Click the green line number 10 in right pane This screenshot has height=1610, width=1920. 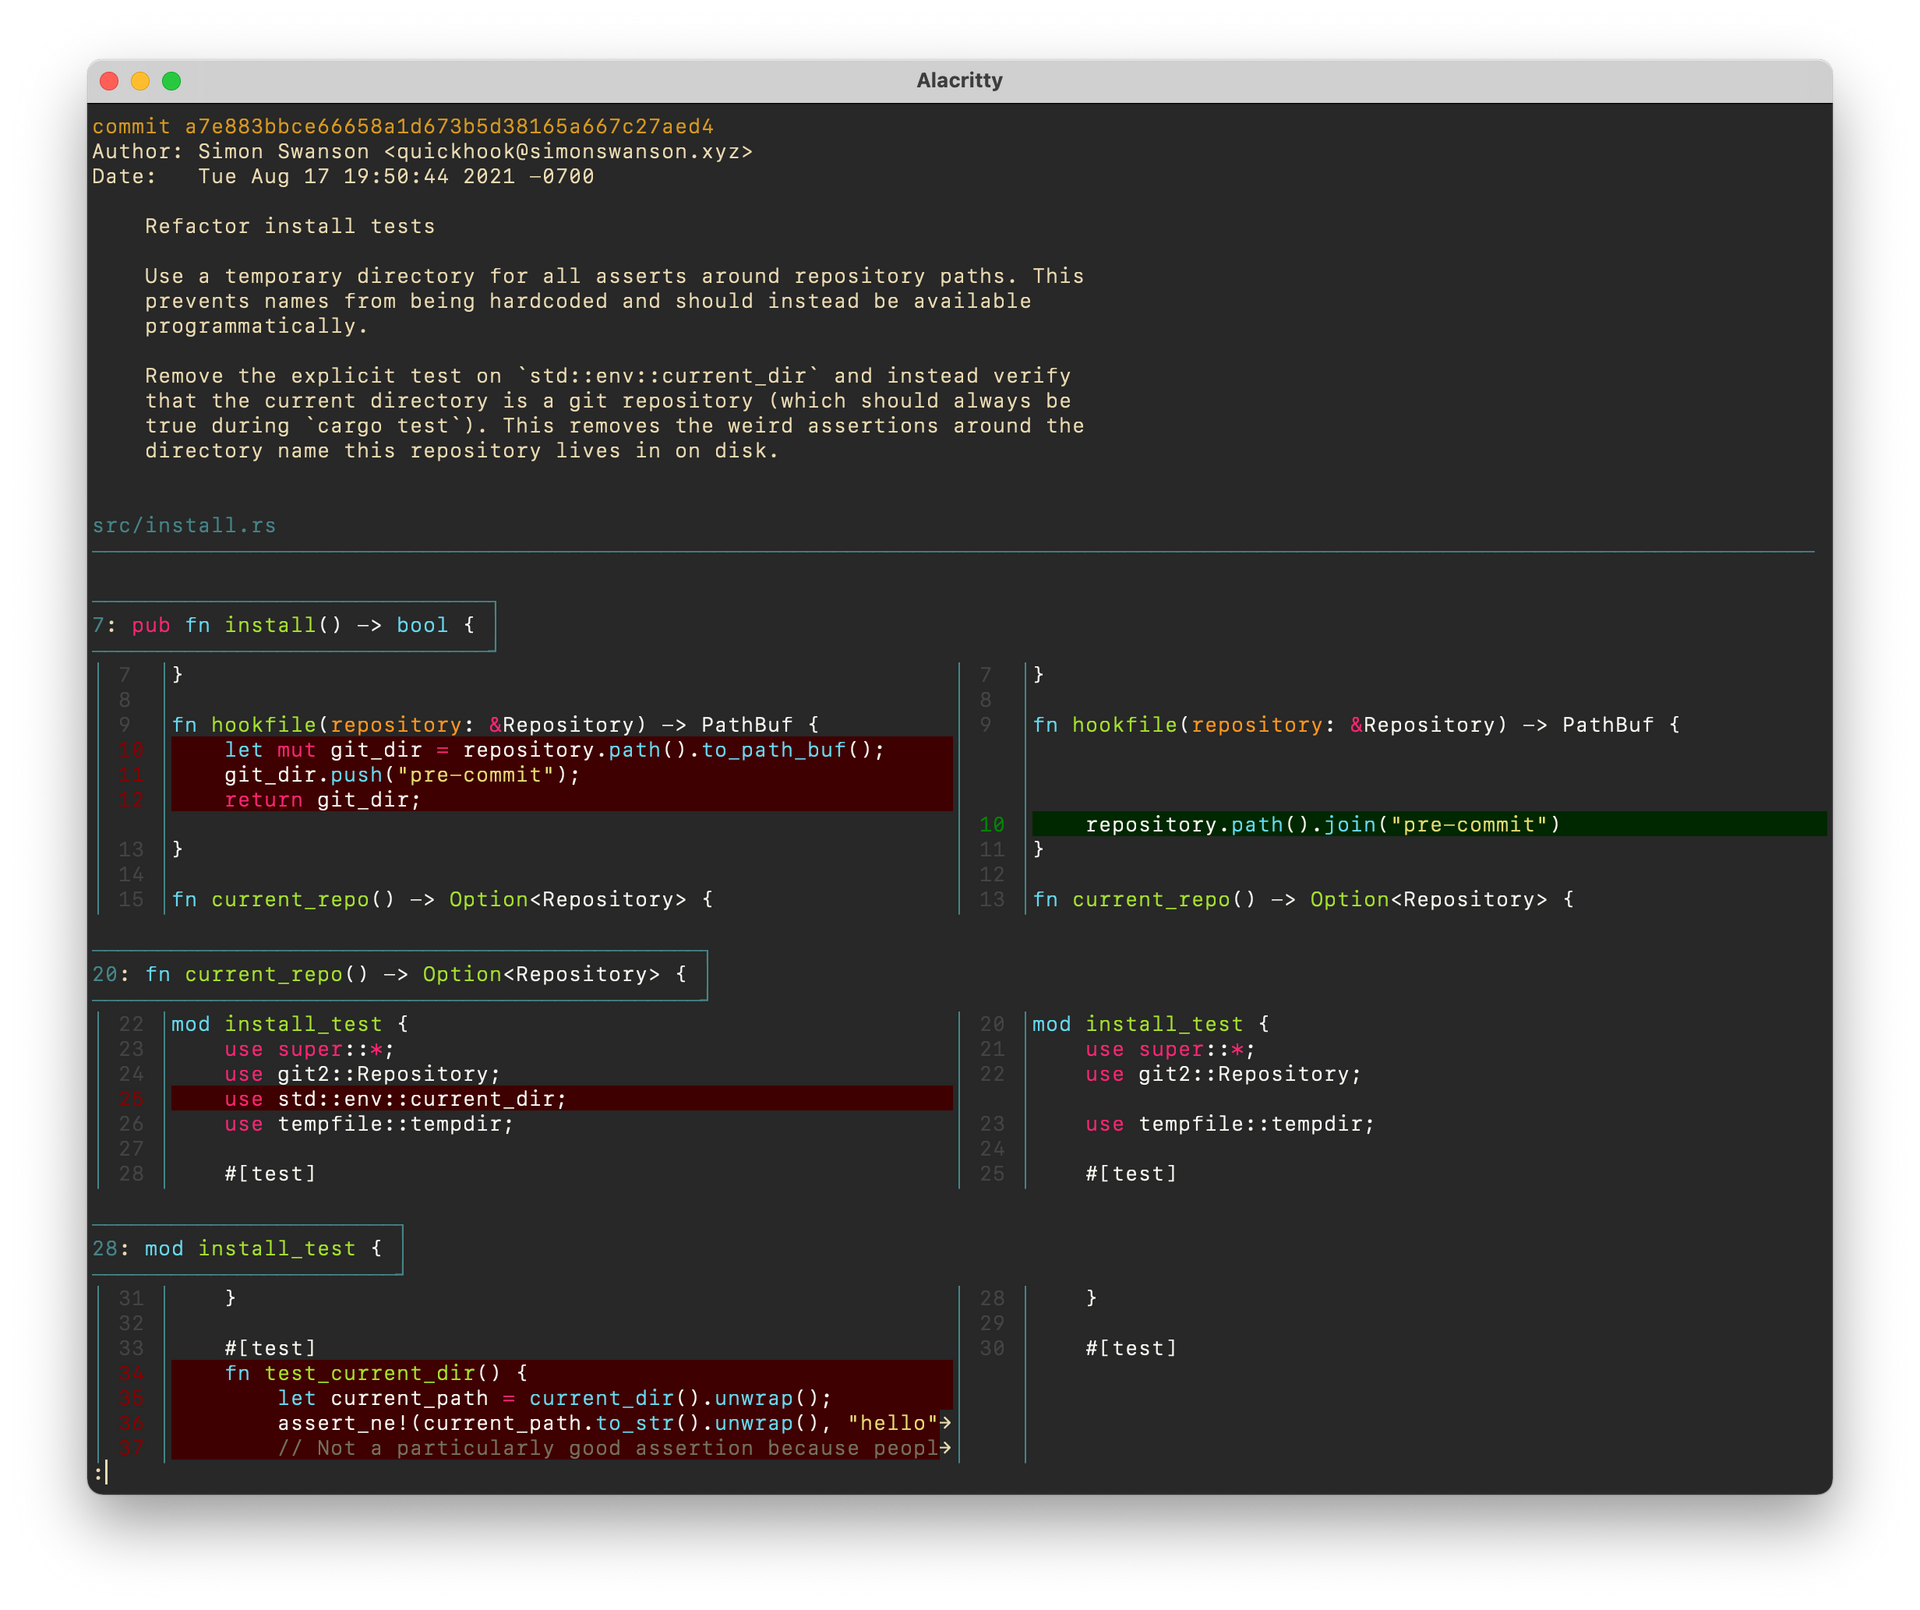pos(992,825)
